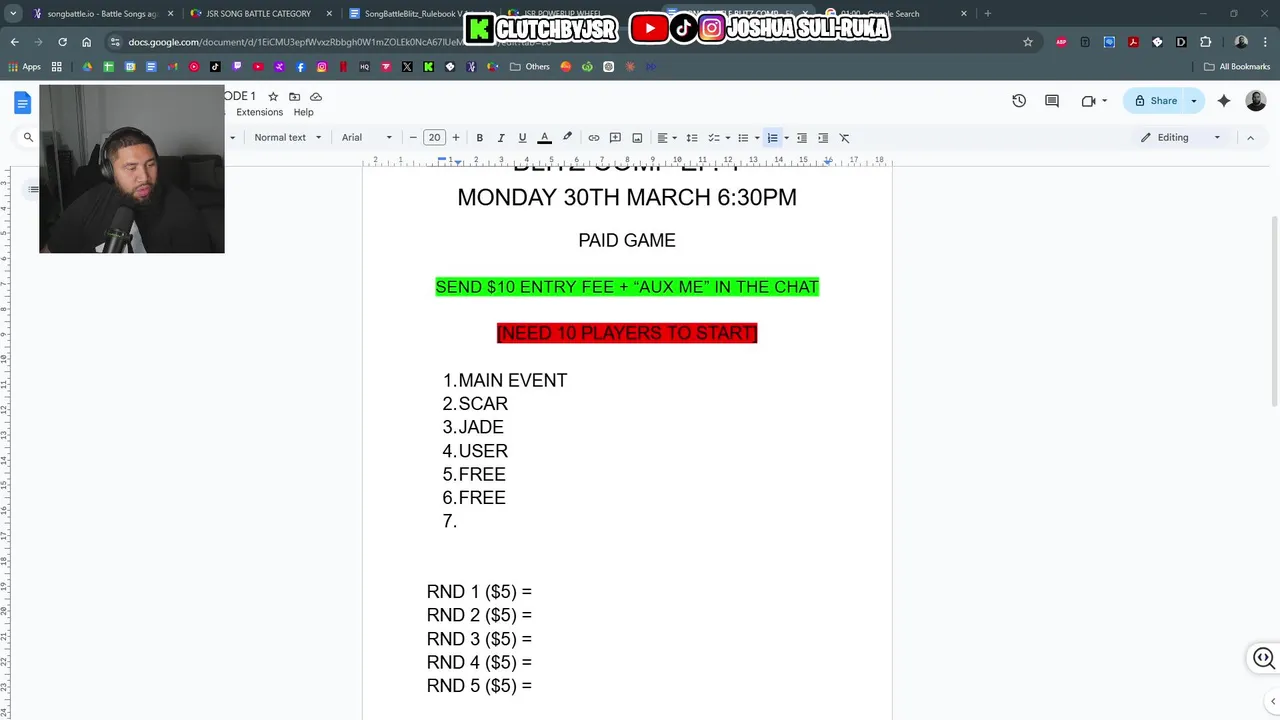Viewport: 1280px width, 720px height.
Task: Open the Share options dropdown arrow
Action: [x=1193, y=101]
